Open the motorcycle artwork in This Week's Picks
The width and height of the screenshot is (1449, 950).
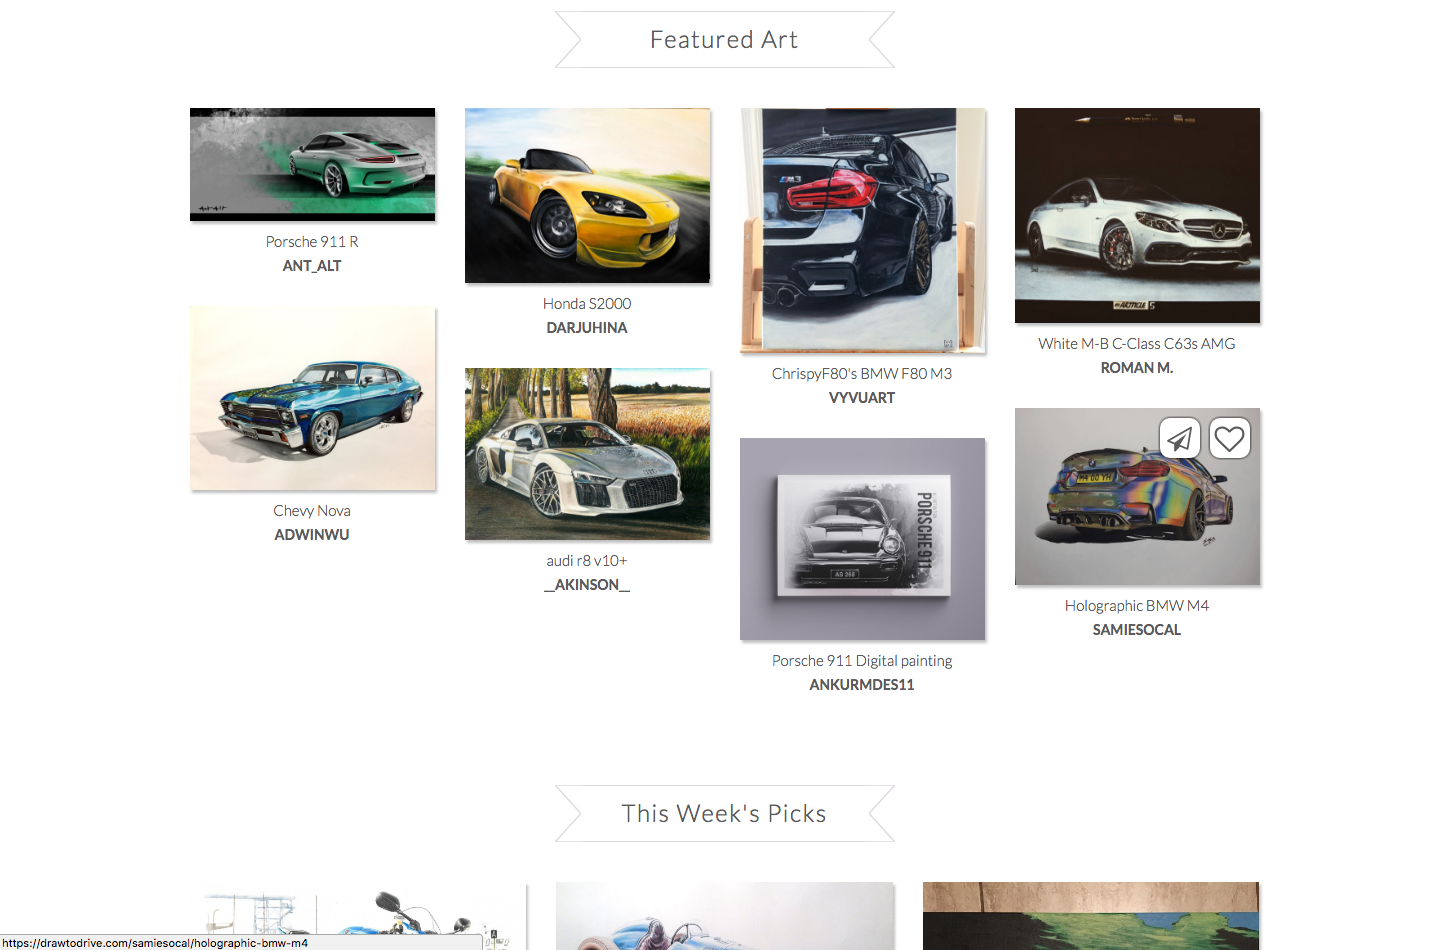pos(358,916)
